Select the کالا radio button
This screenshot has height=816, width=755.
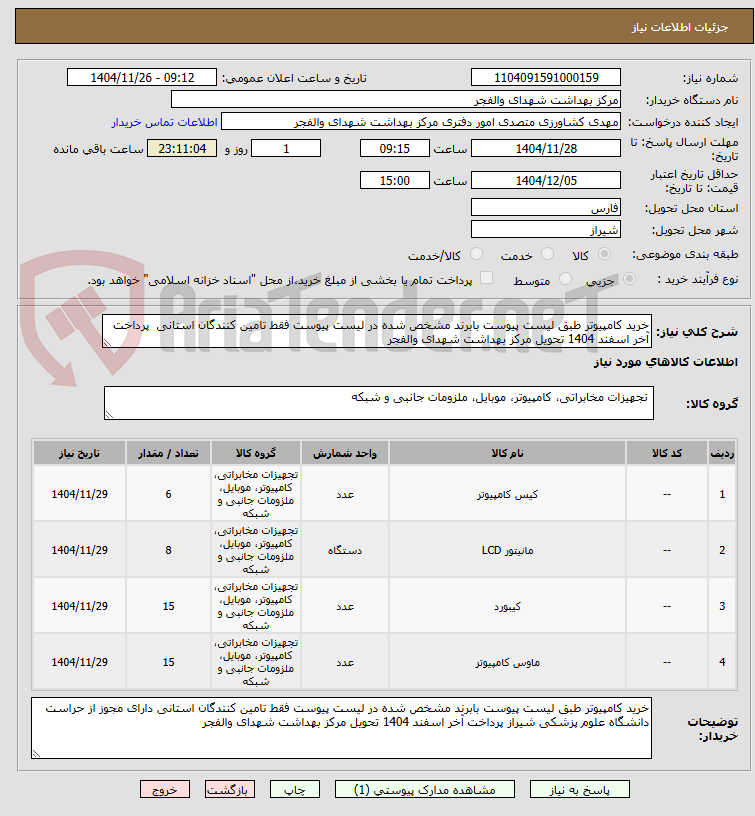pos(604,254)
